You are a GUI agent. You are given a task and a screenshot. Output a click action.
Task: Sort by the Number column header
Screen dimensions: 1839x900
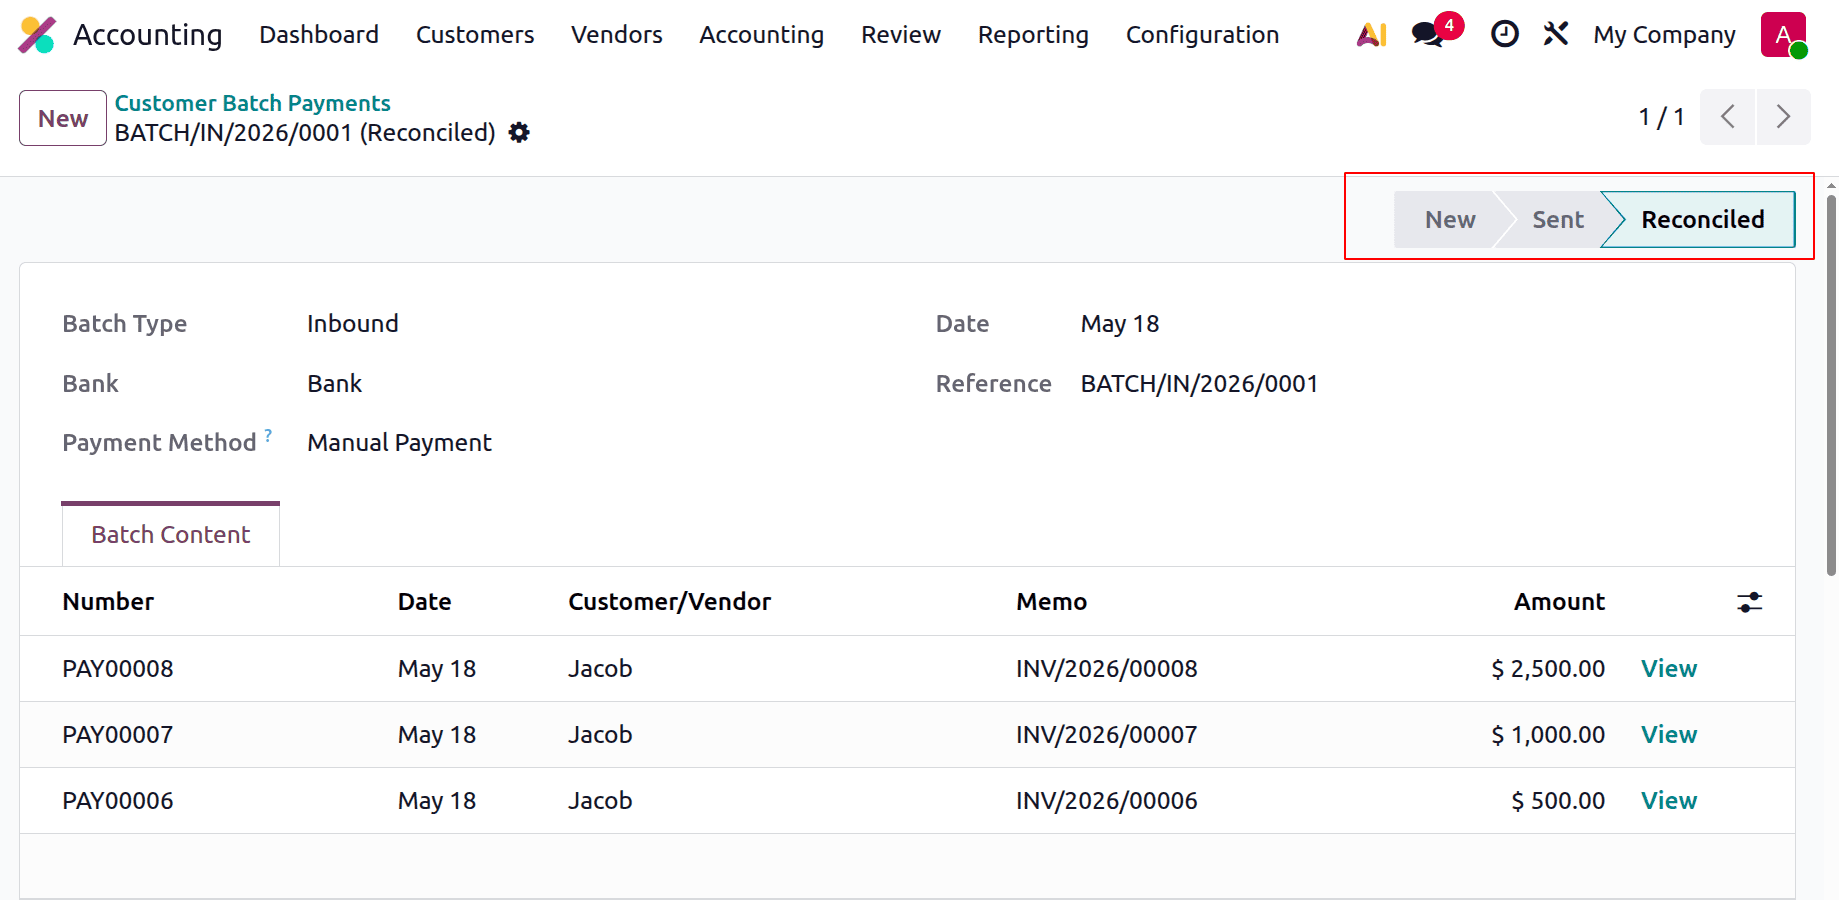coord(108,602)
